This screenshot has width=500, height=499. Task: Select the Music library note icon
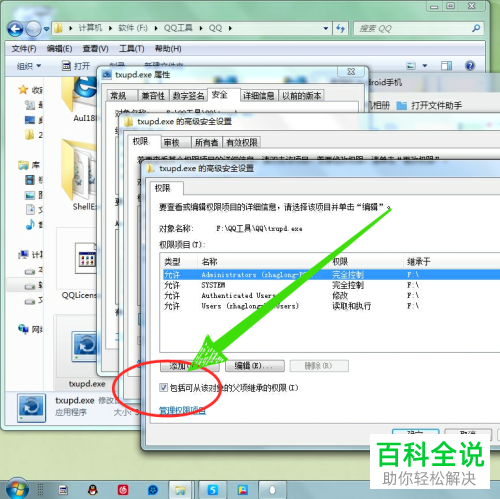pyautogui.click(x=30, y=225)
